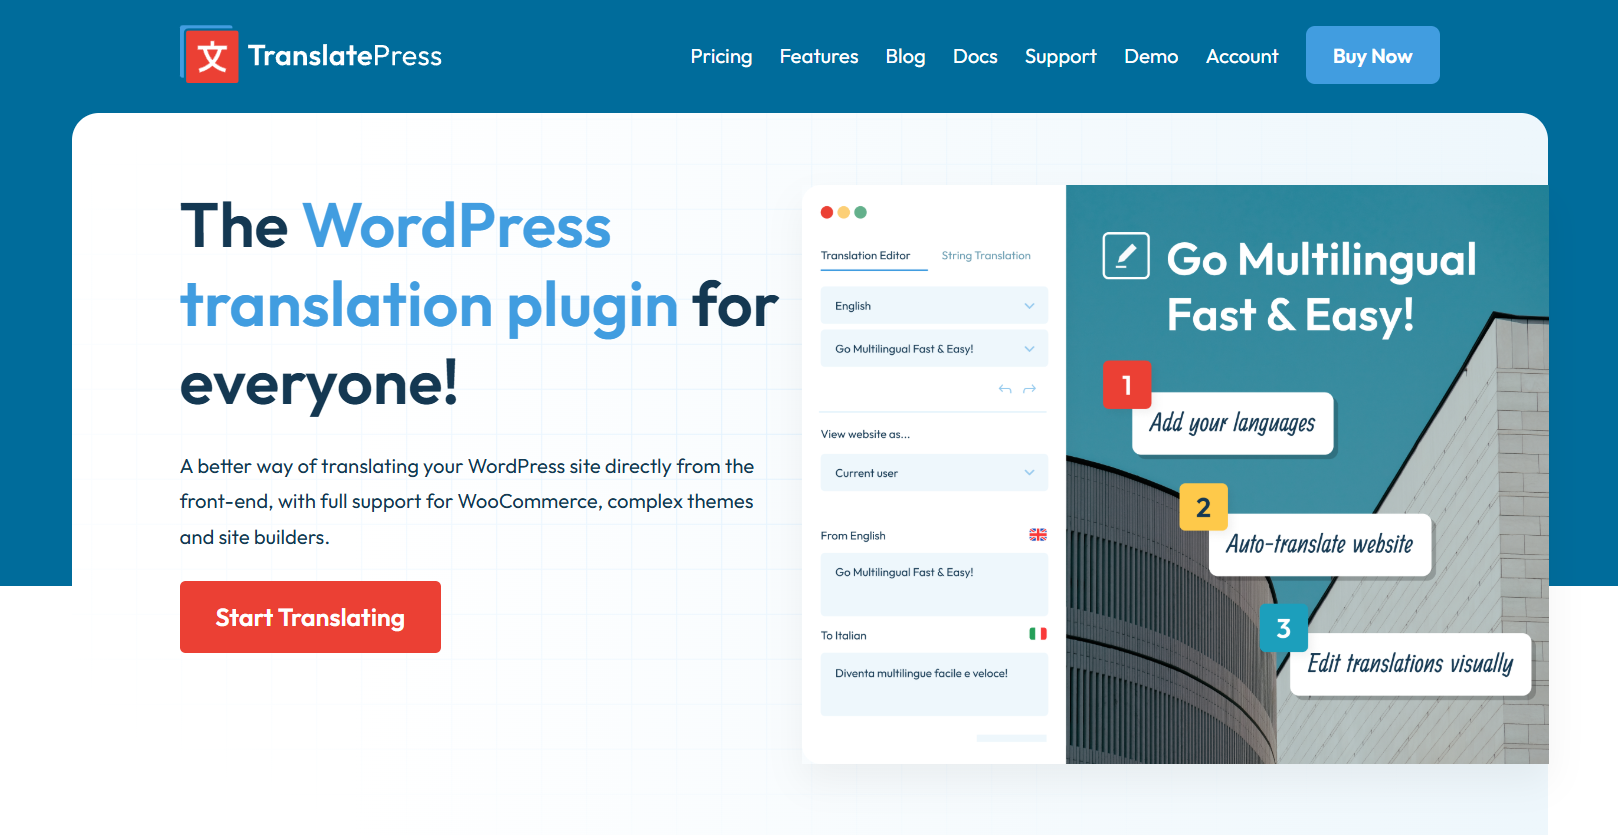Click the green window dot
Viewport: 1618px width, 835px height.
861,212
